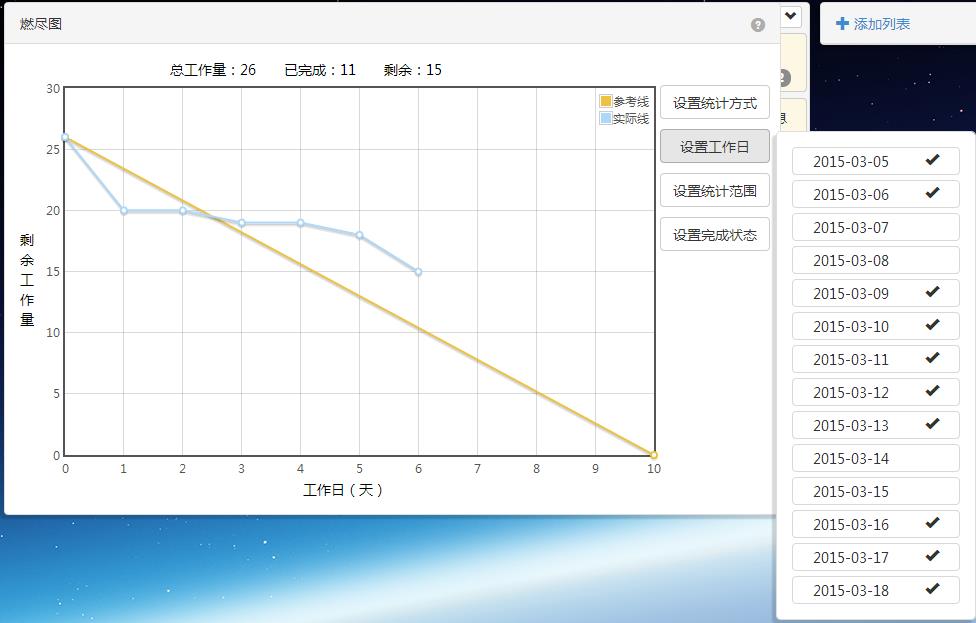The height and width of the screenshot is (623, 976).
Task: Click actual-line data point at day 6
Action: point(418,272)
